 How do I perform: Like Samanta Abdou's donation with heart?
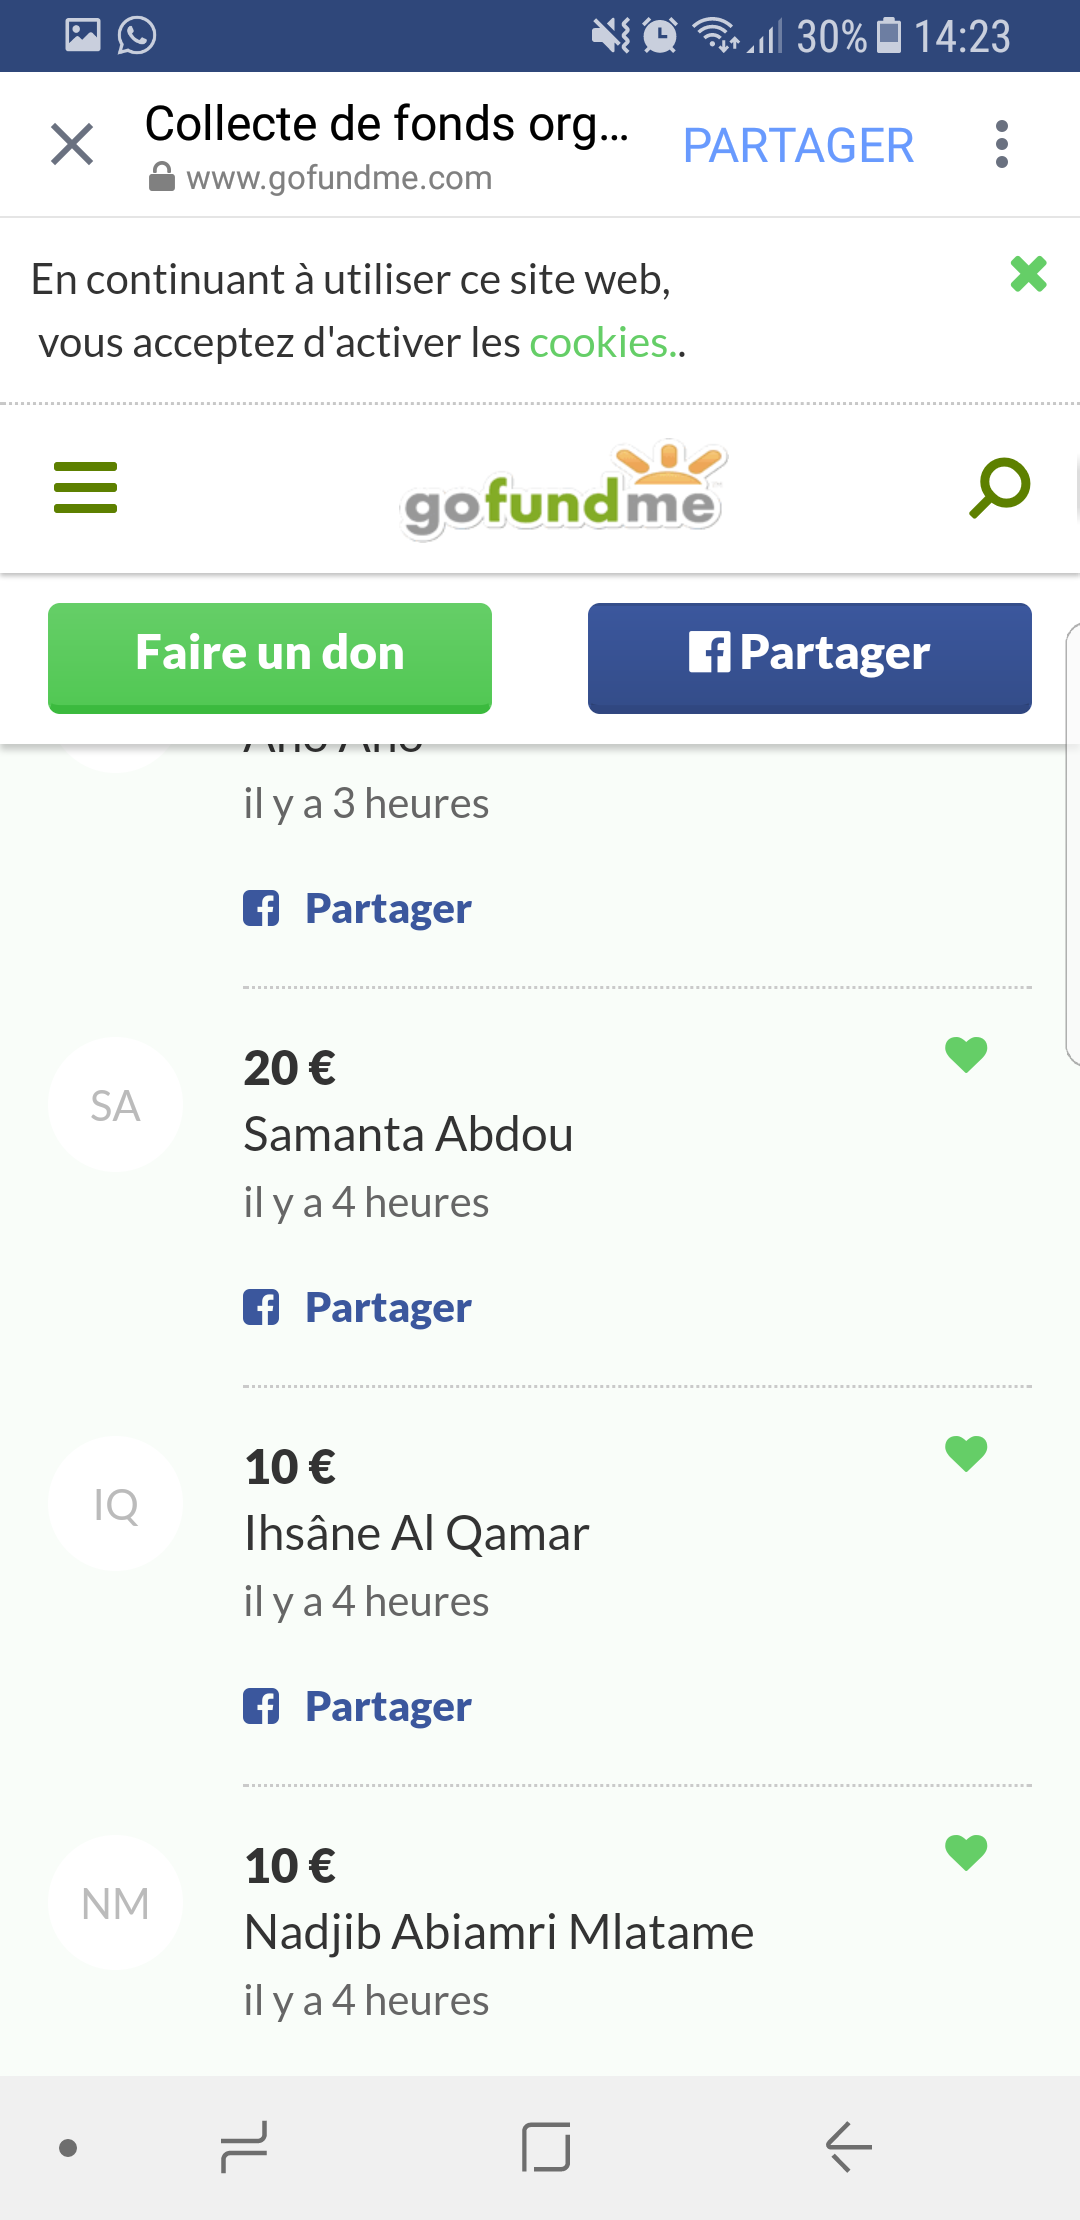coord(966,1054)
